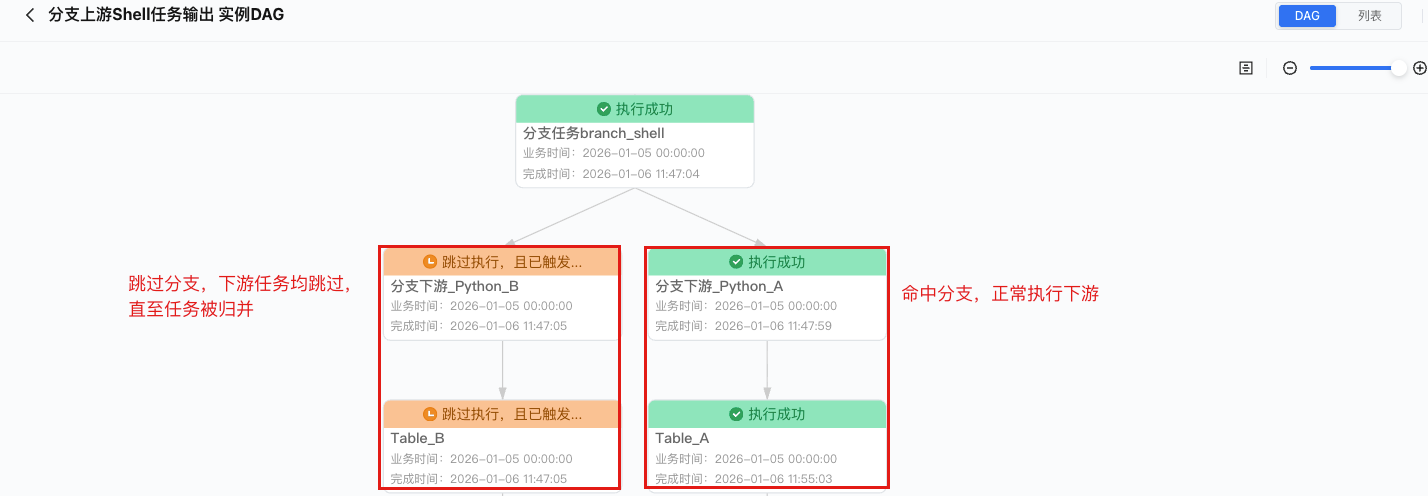Zoom in with the plus circle icon
This screenshot has height=496, width=1428.
(1419, 68)
